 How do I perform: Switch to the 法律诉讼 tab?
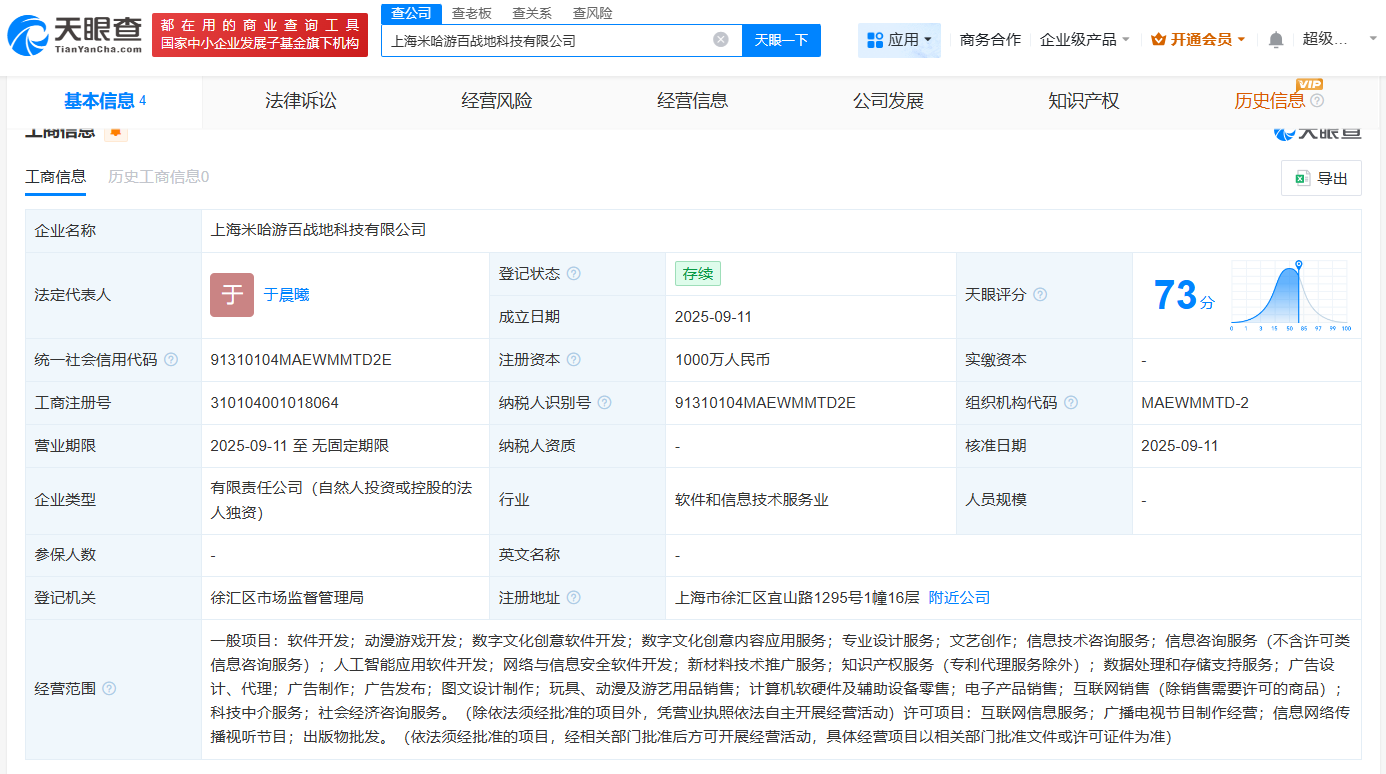click(300, 101)
